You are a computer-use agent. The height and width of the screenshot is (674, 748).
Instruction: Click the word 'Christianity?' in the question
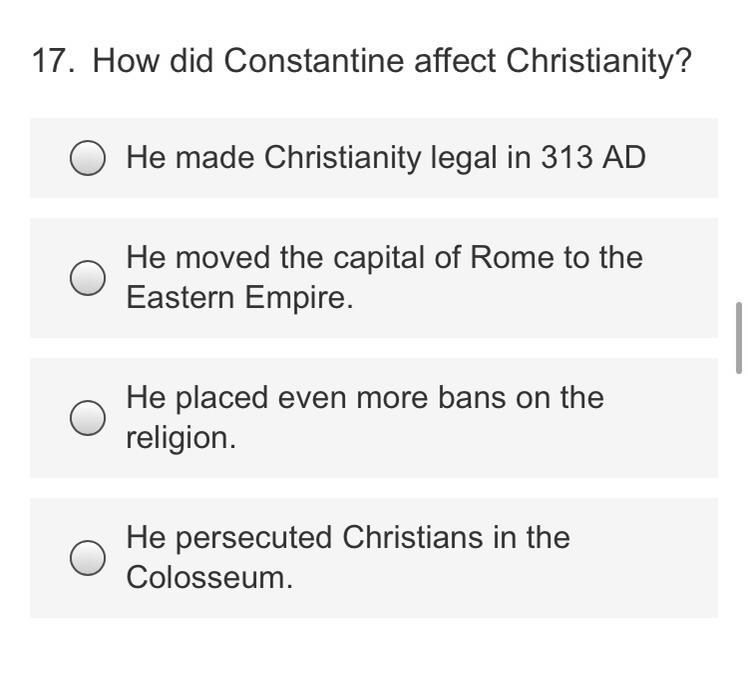599,61
